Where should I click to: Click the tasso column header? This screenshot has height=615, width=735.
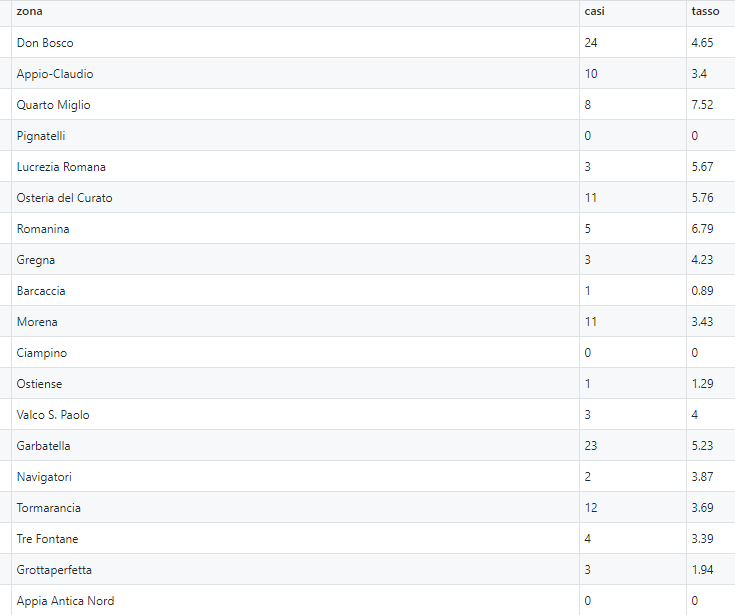click(x=711, y=13)
